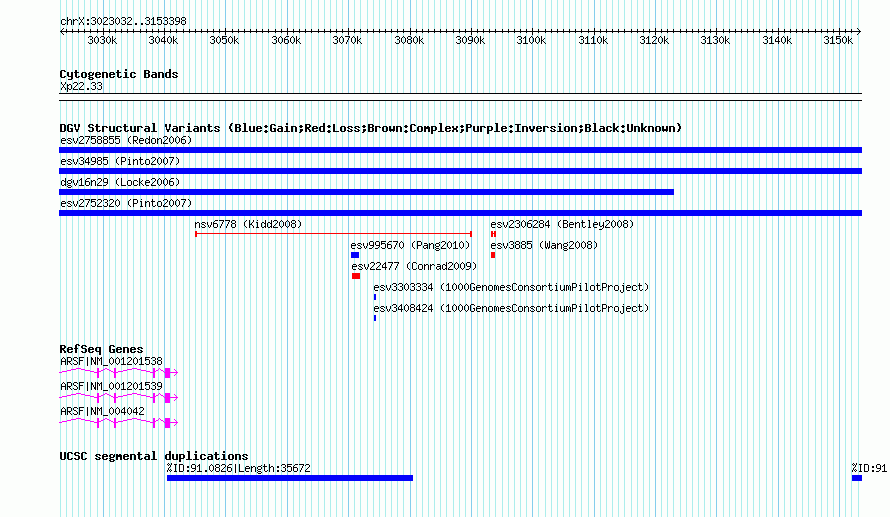Open the ARSF|NM_001201538 label
Viewport: 890px width, 517px height.
coord(111,361)
